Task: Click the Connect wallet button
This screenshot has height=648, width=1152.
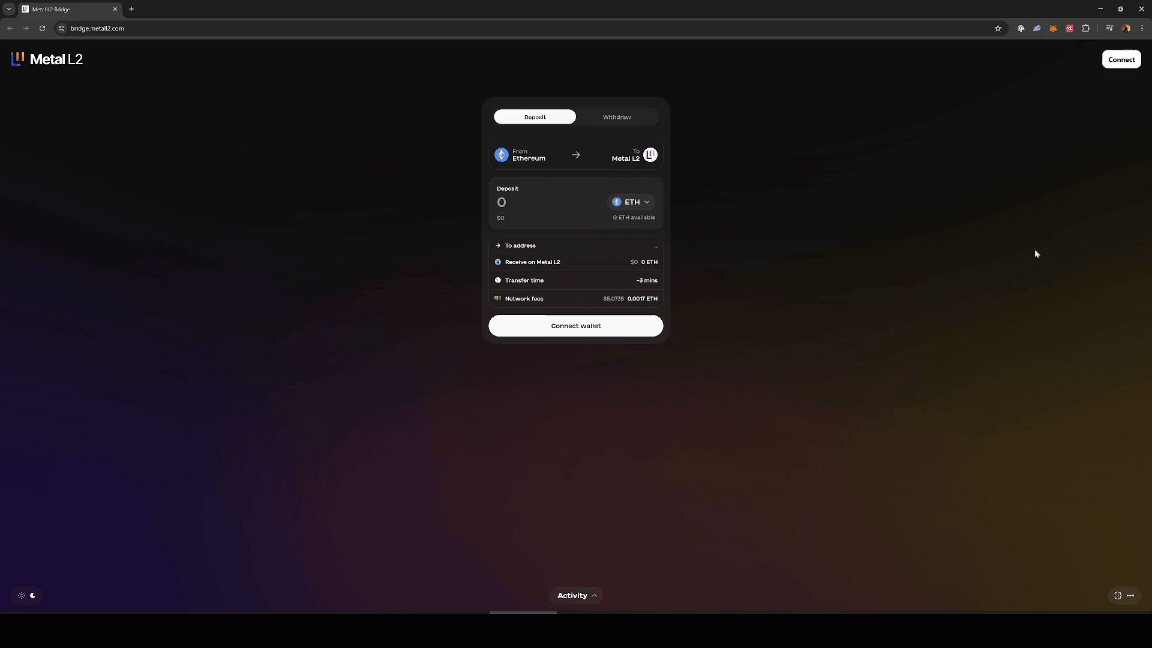Action: 576,326
